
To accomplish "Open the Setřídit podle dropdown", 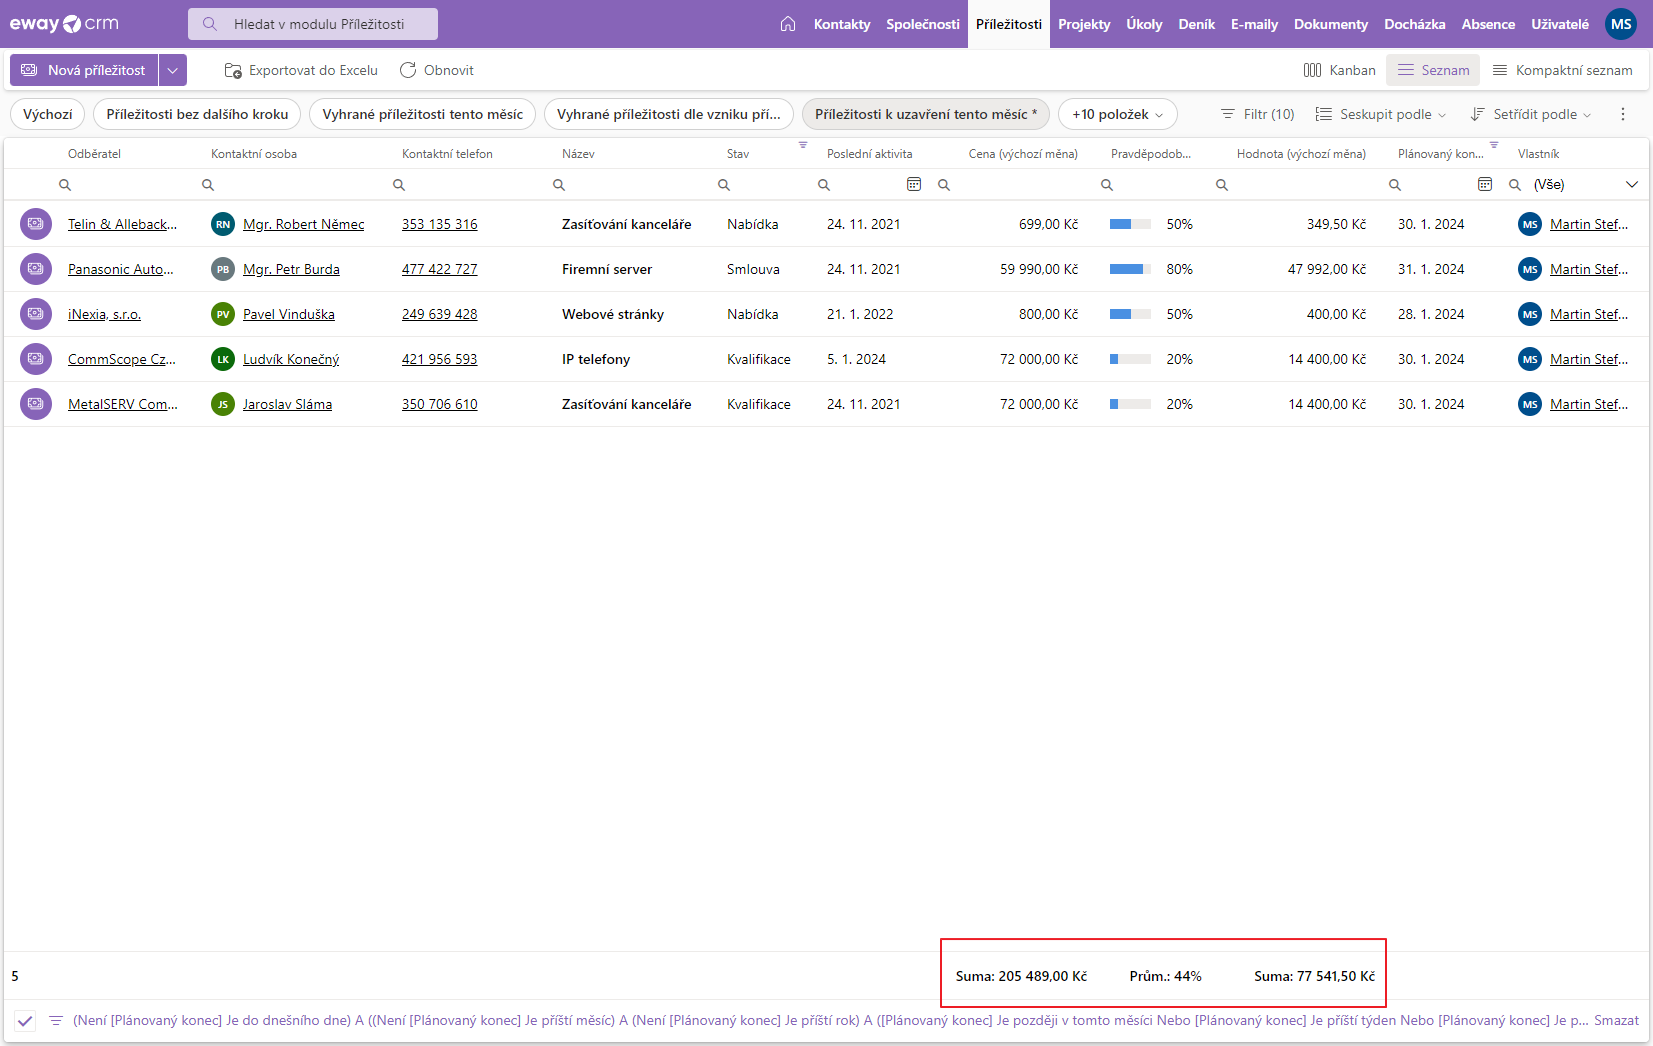I will pyautogui.click(x=1531, y=114).
